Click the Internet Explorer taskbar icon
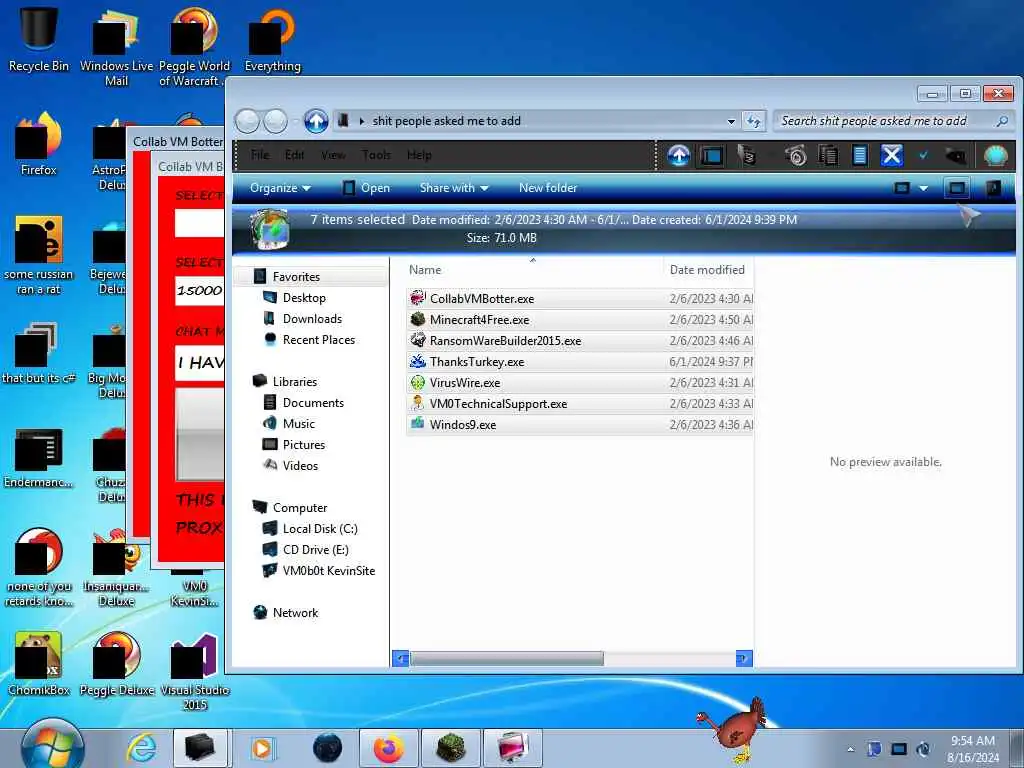Screen dimensions: 1024x768 [x=141, y=748]
